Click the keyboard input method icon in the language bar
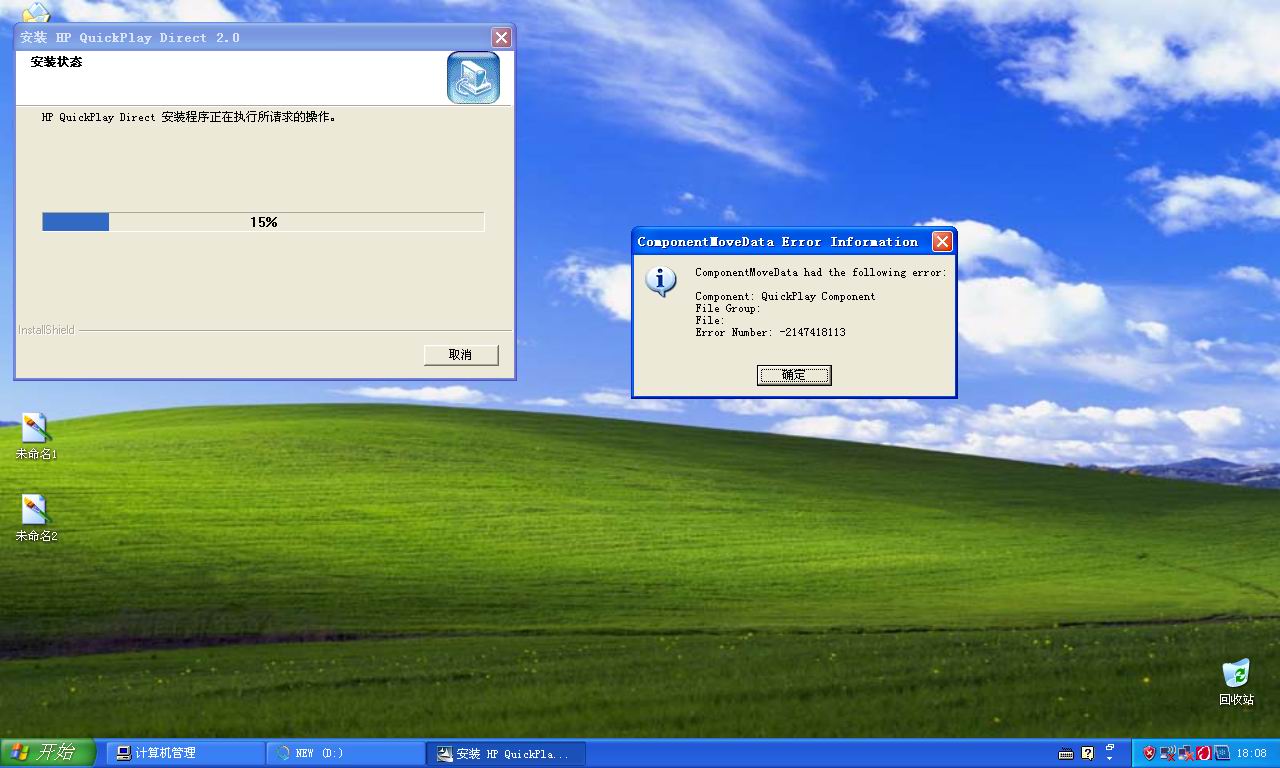The image size is (1280, 768). point(1066,754)
